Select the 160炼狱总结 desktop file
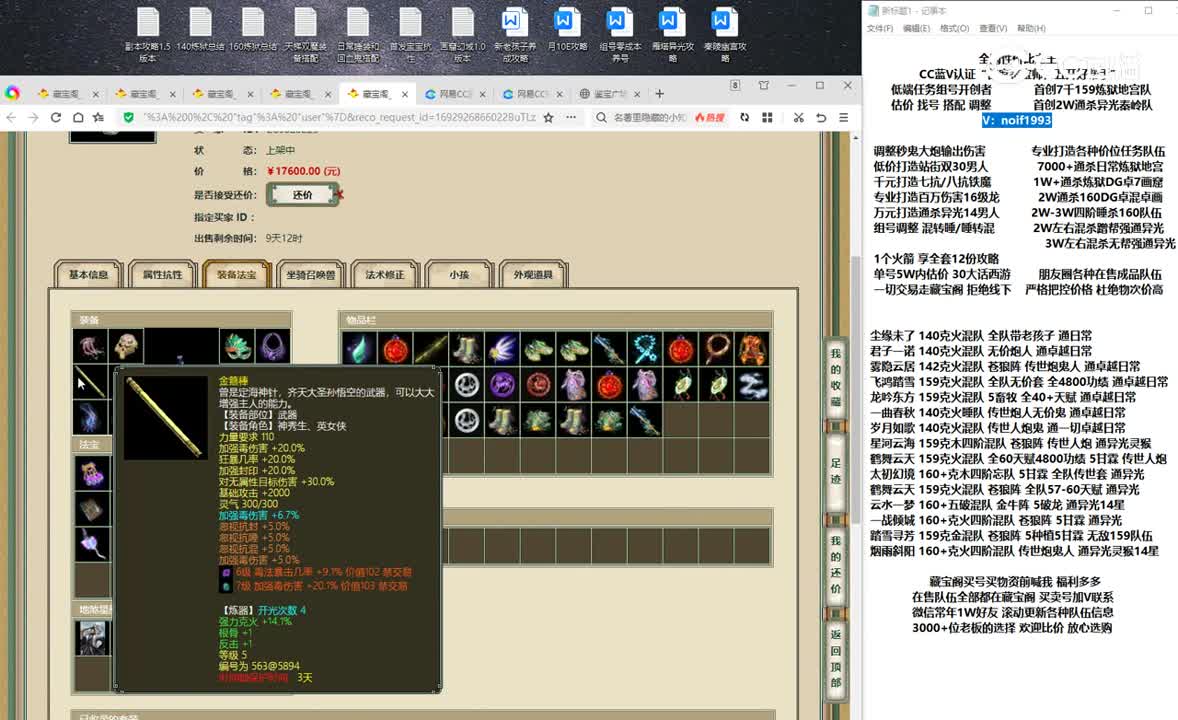Screen dimensions: 1178x720 click(252, 30)
